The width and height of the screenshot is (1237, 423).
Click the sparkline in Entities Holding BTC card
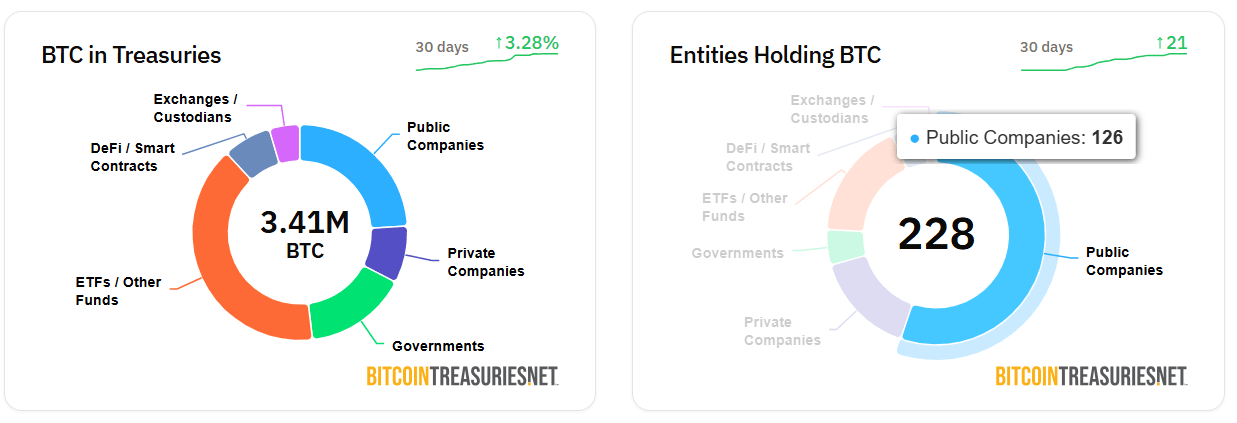point(1104,62)
